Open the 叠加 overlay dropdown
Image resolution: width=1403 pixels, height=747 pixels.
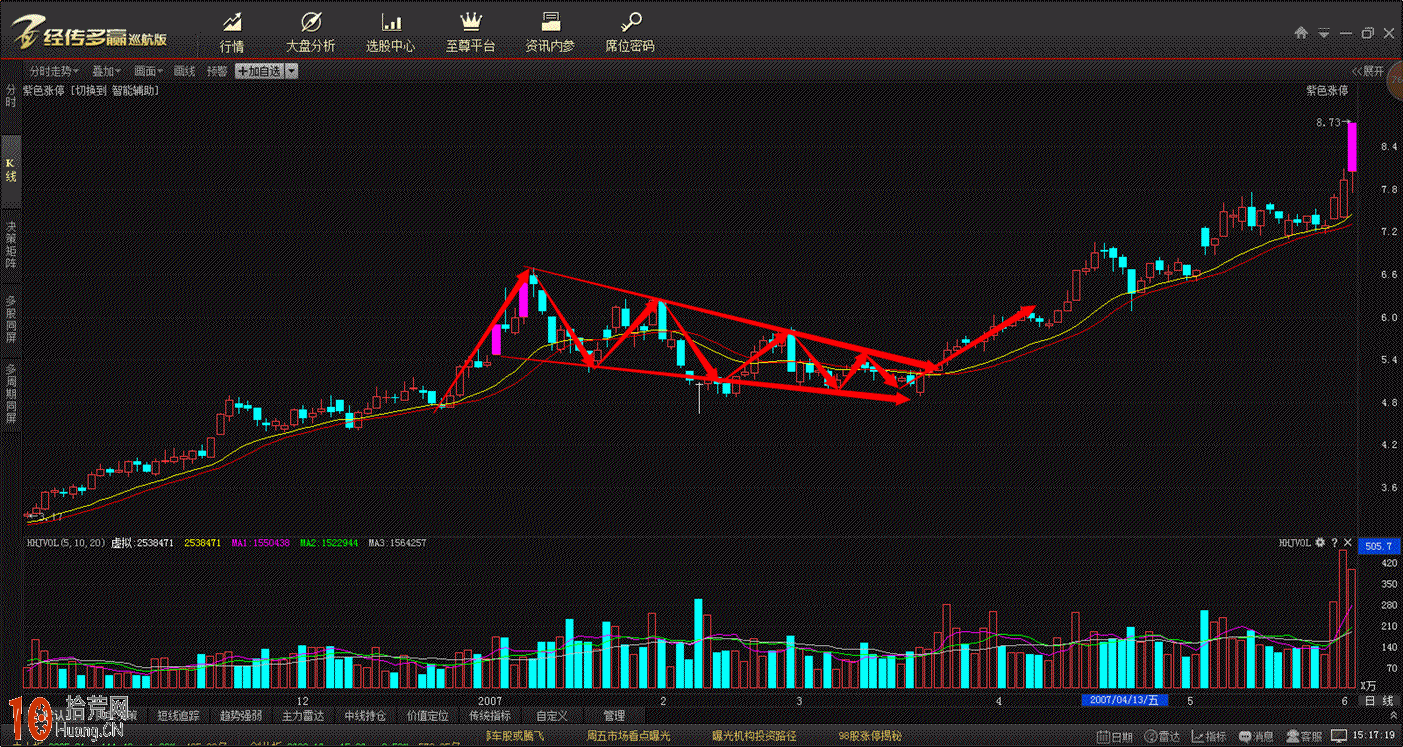106,71
